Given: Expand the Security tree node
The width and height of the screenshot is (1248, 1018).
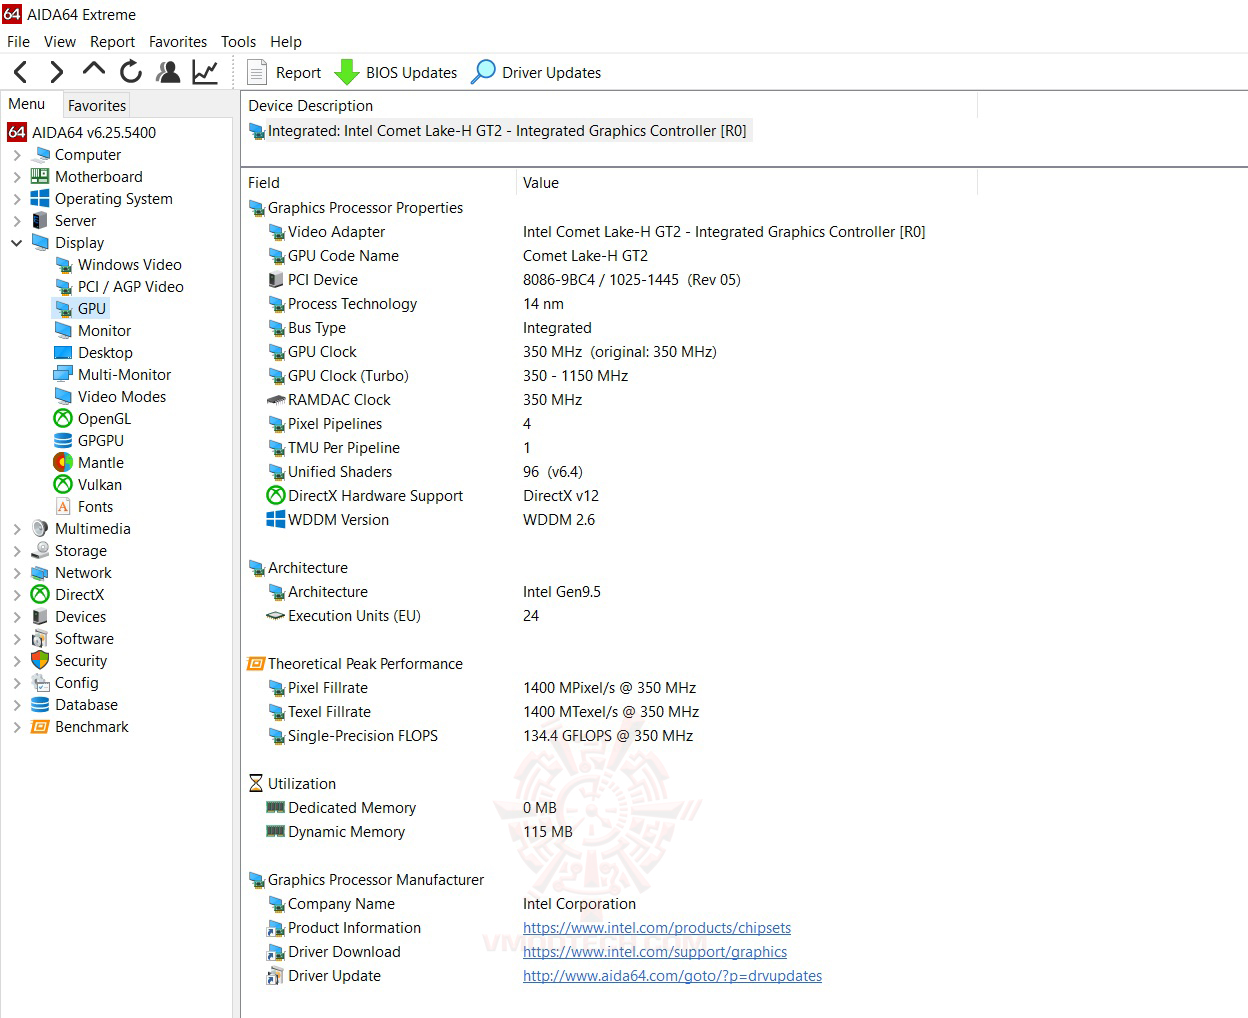Looking at the screenshot, I should [x=17, y=661].
